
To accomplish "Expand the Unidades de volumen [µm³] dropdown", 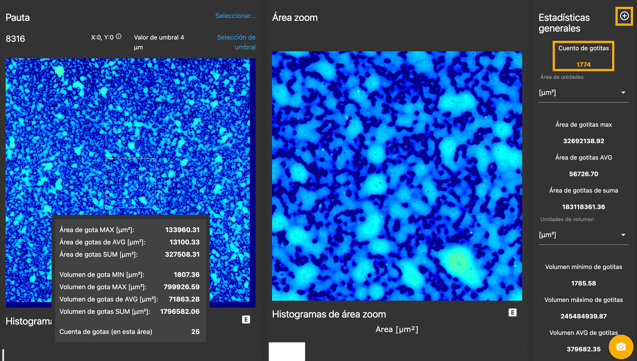I will pos(583,235).
